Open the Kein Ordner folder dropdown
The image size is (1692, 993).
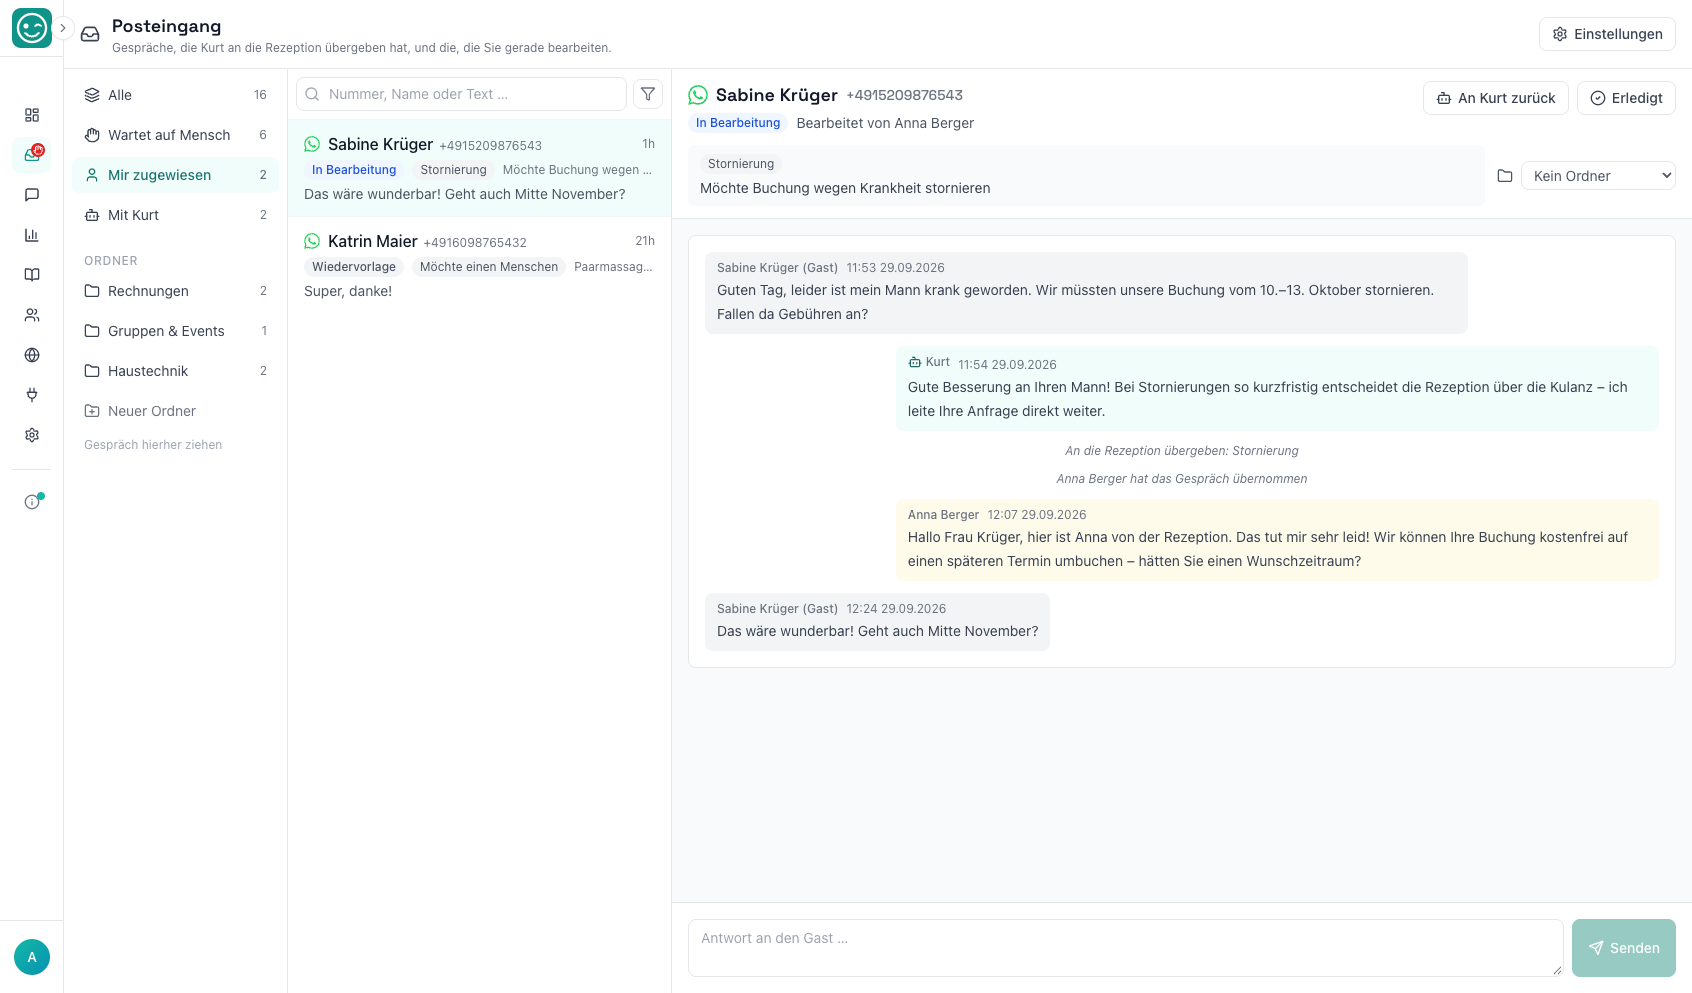click(1598, 176)
